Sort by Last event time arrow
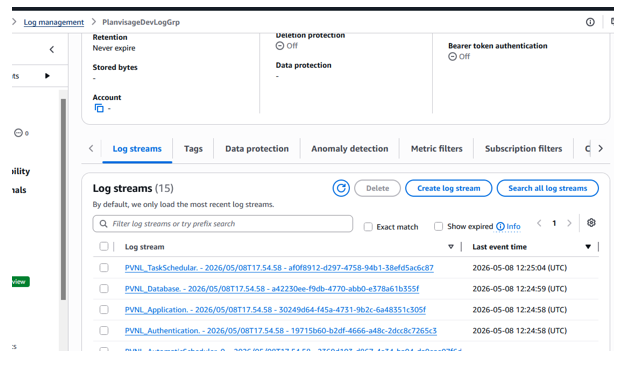Screen dimensions: 631x376 [588, 247]
